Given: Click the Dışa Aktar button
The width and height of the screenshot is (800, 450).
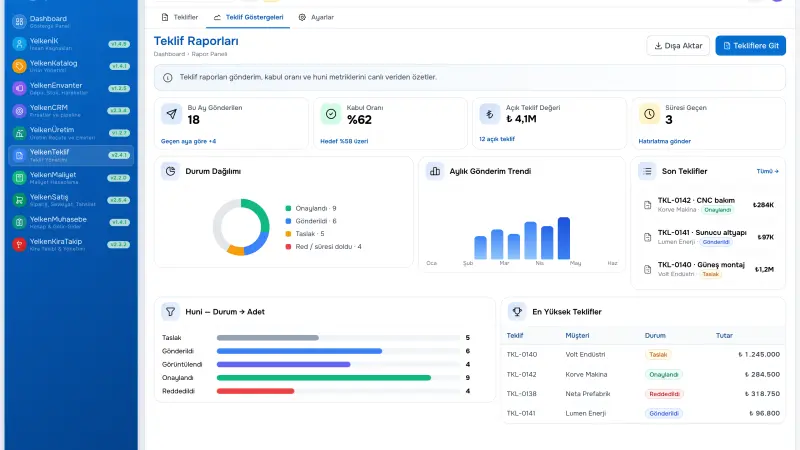Looking at the screenshot, I should (x=678, y=45).
